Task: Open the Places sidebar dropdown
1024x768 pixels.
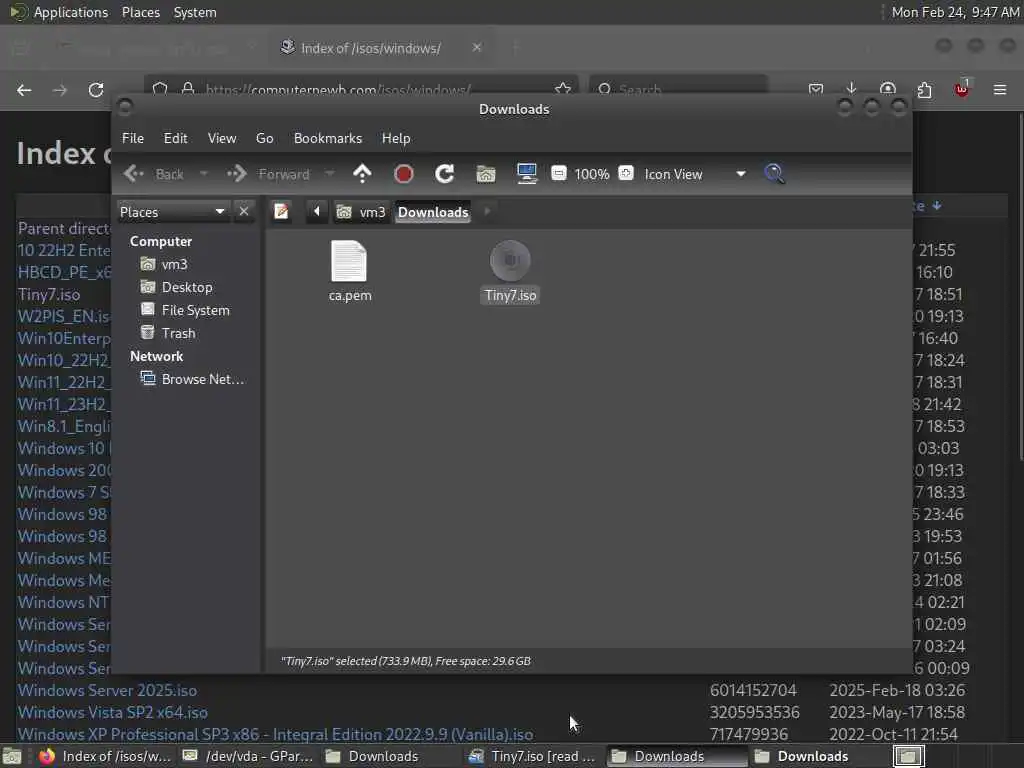Action: point(172,212)
